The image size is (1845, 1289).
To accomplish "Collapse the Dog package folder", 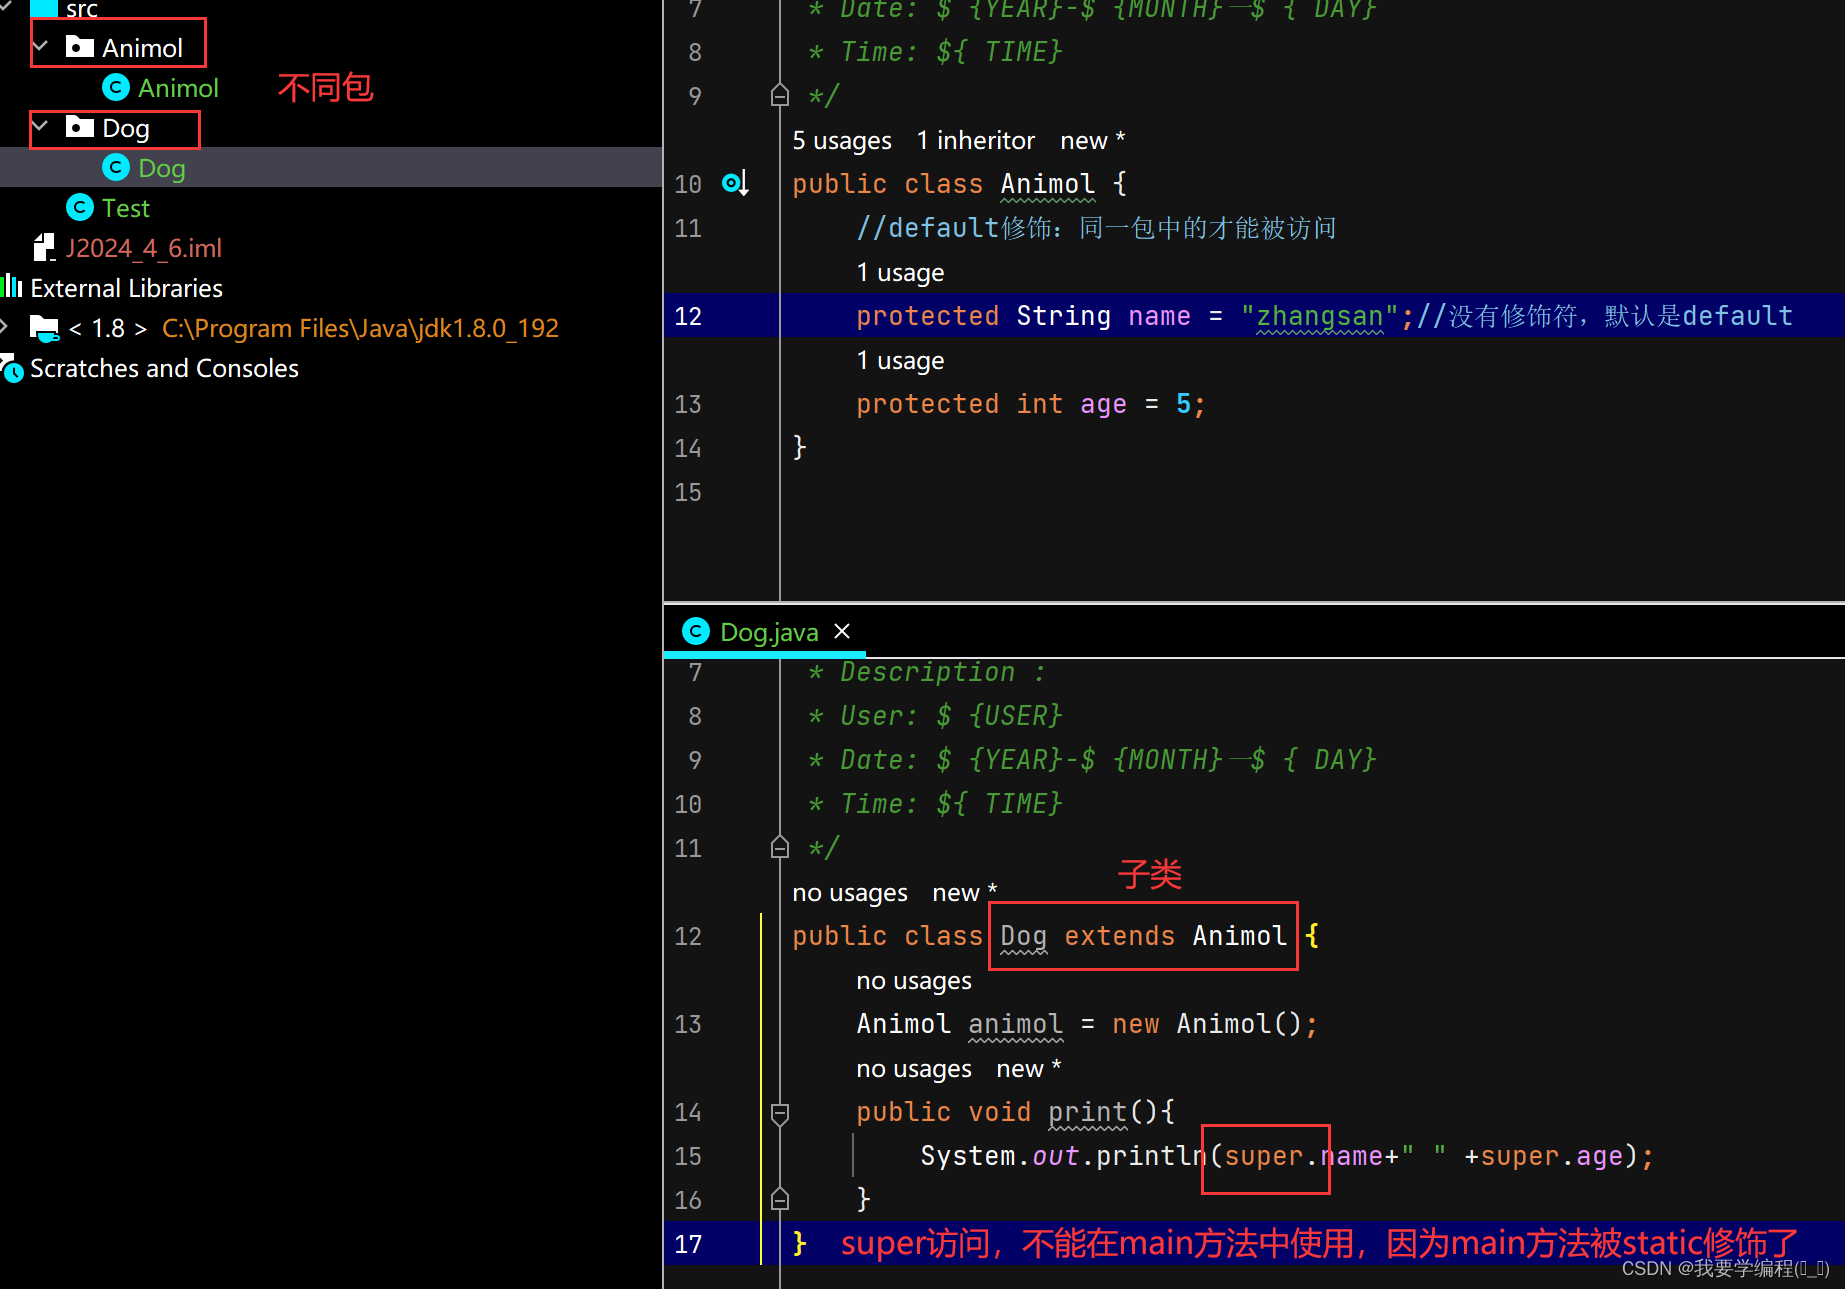I will point(41,127).
